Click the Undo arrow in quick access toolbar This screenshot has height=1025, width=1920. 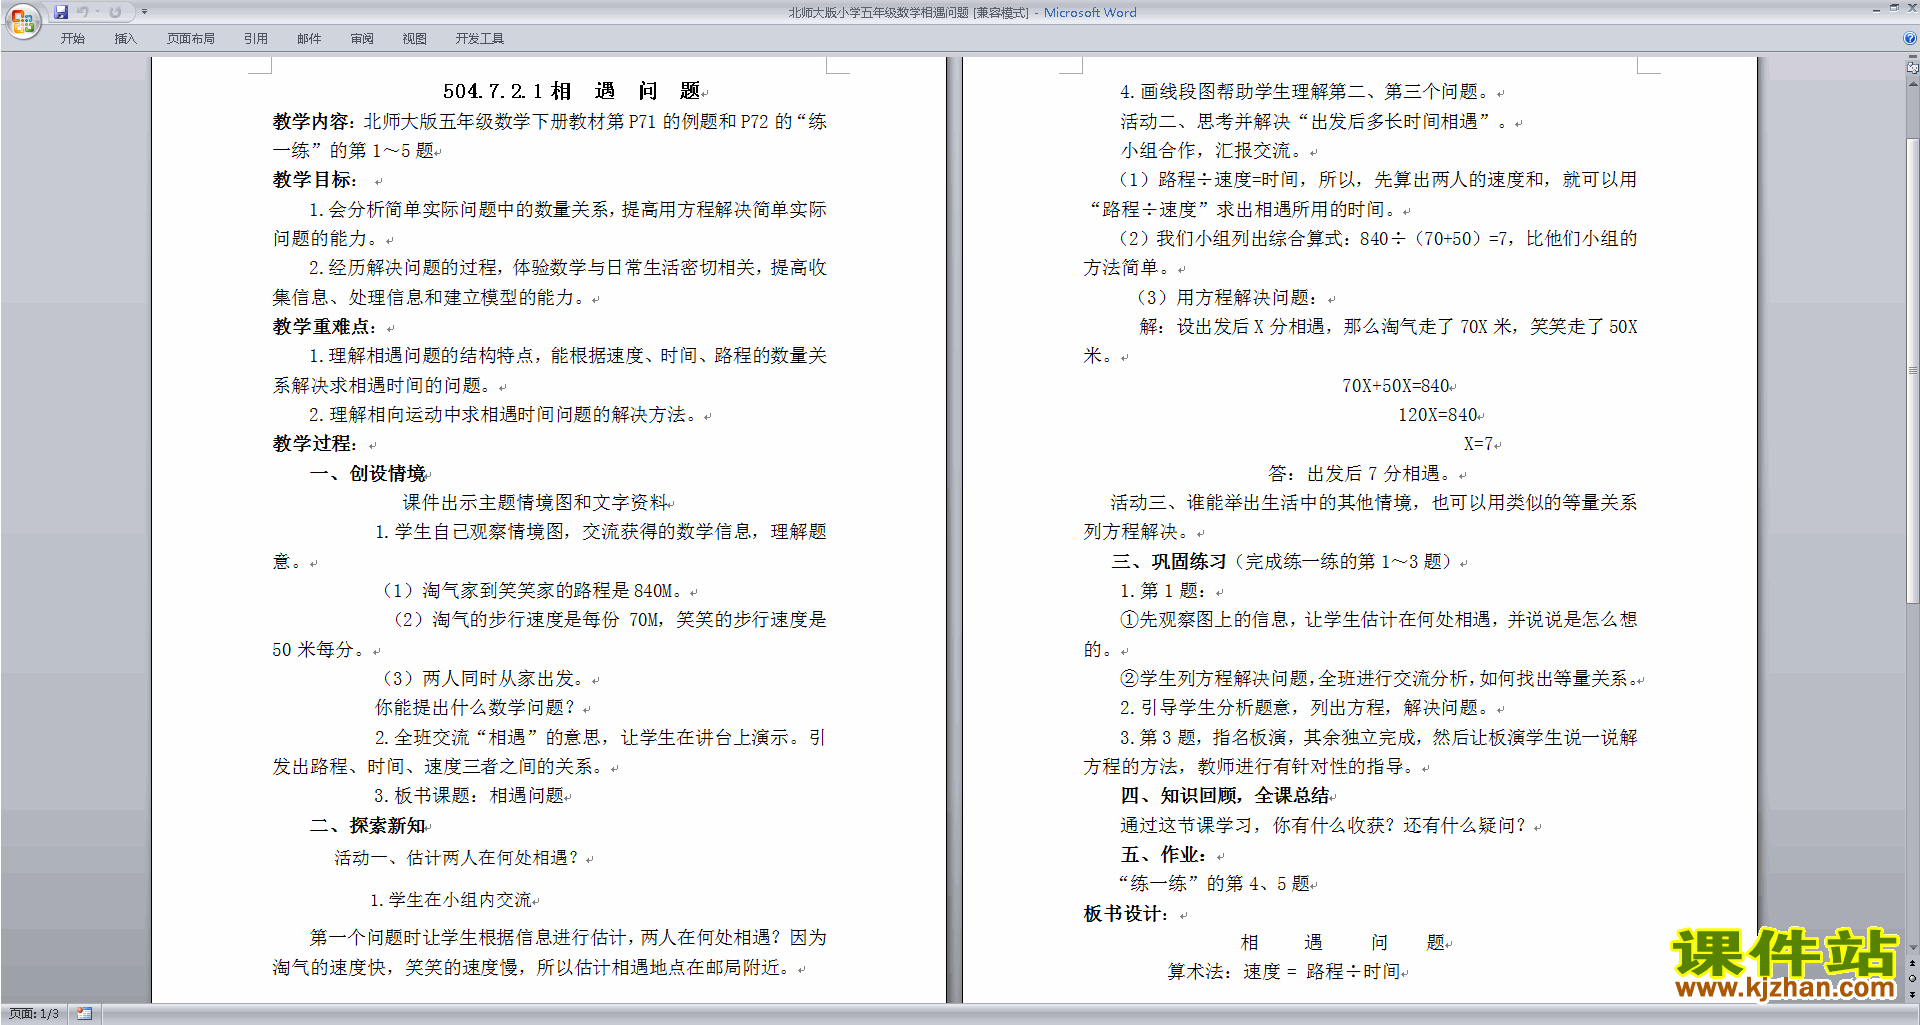(83, 12)
